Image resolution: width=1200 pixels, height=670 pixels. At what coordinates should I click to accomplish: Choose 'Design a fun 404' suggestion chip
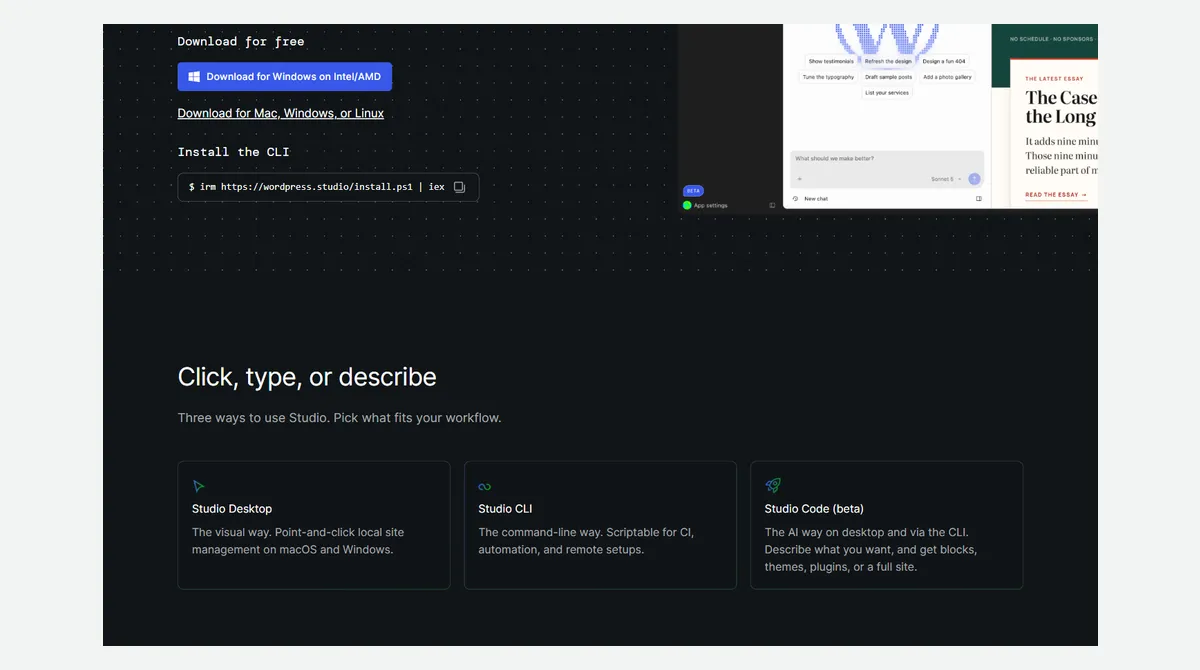945,61
